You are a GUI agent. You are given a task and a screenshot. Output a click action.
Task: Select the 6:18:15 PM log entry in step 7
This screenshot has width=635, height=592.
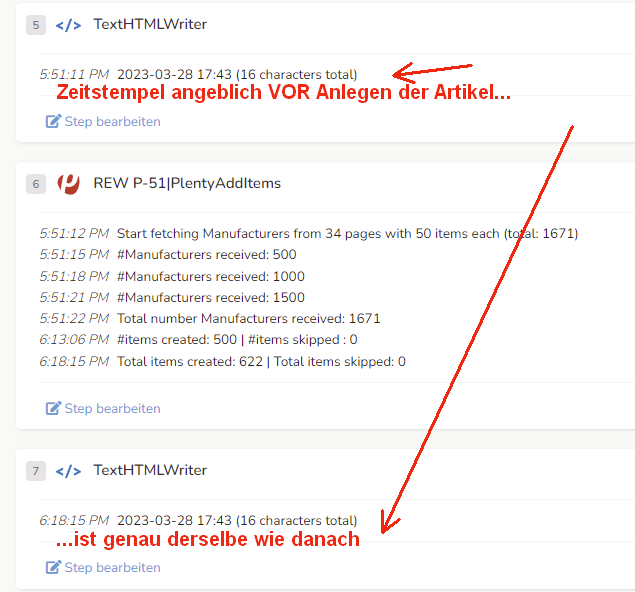click(x=198, y=520)
